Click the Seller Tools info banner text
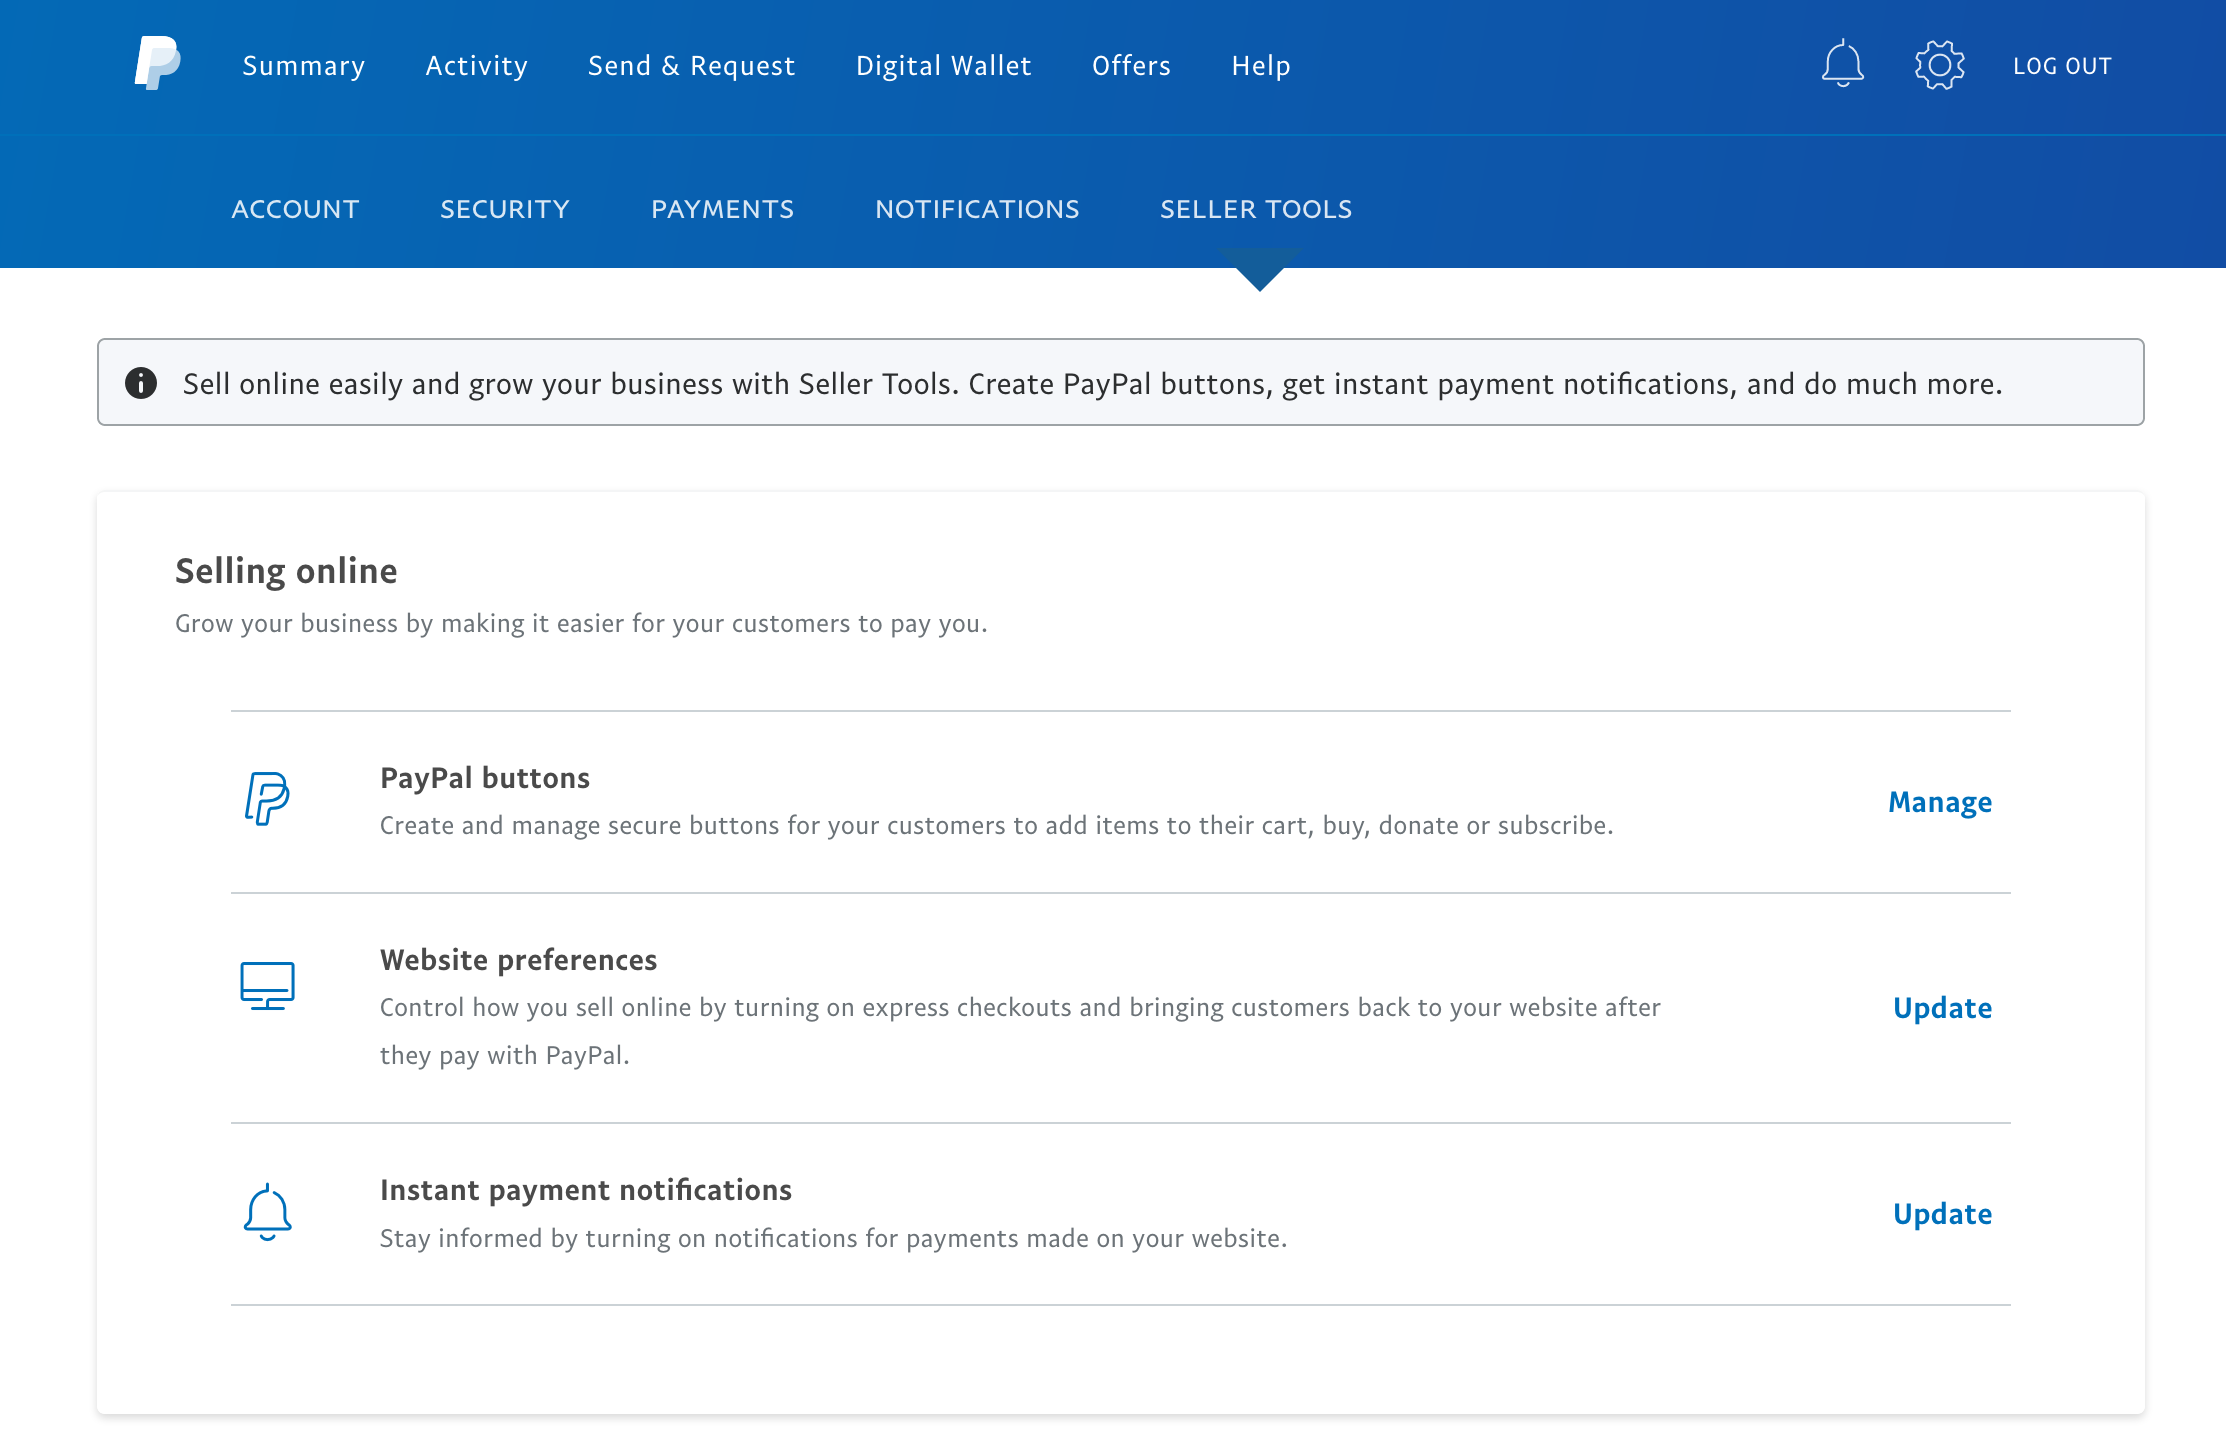 point(1093,384)
